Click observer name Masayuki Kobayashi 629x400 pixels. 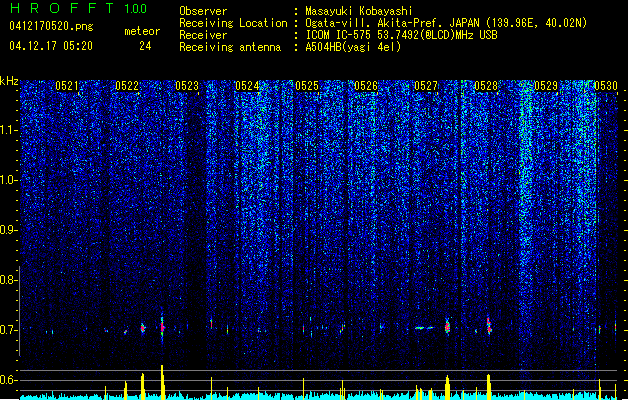359,11
